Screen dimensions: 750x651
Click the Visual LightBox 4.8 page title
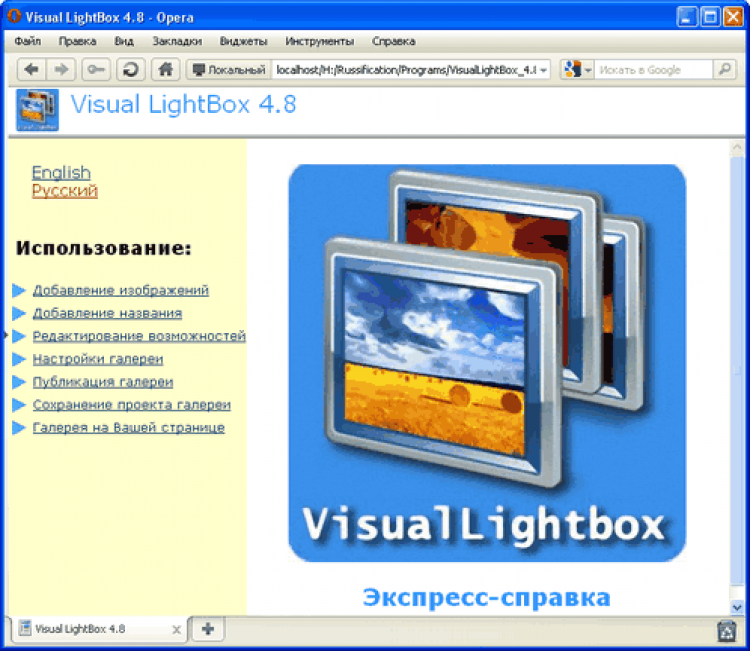coord(184,104)
